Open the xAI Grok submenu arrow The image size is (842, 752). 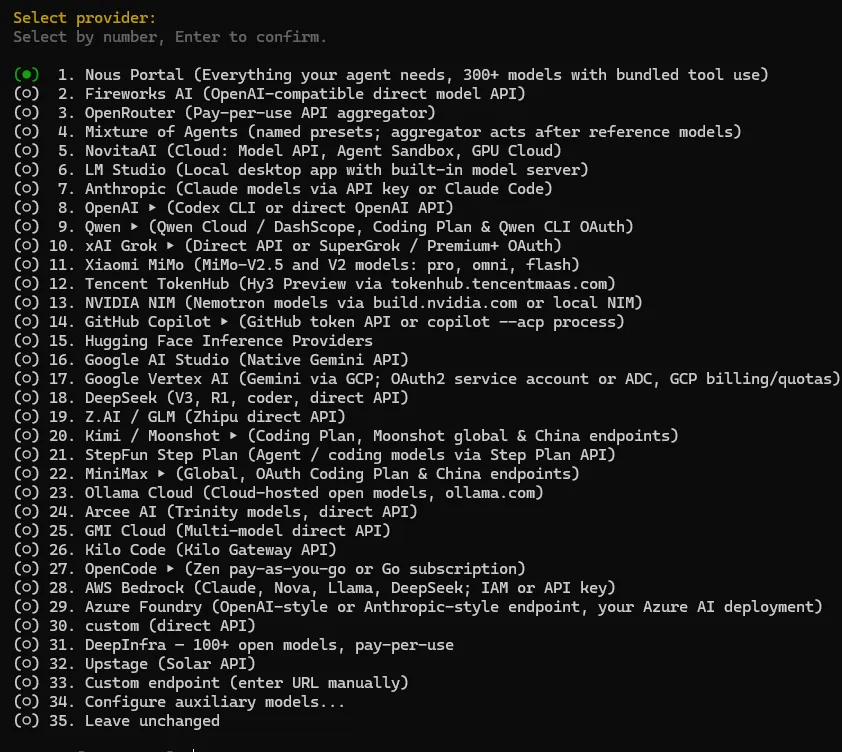point(170,246)
